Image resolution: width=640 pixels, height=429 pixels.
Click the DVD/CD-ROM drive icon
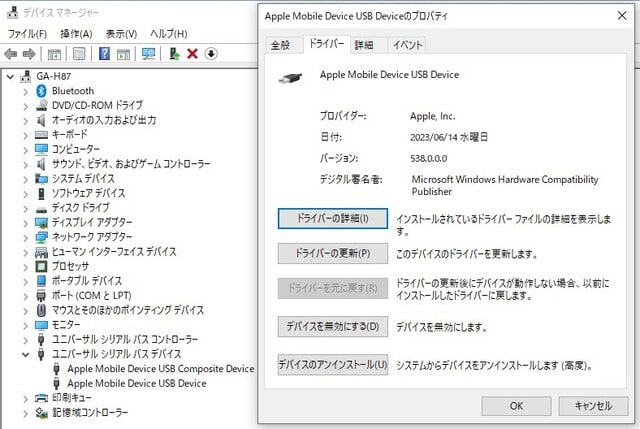41,105
